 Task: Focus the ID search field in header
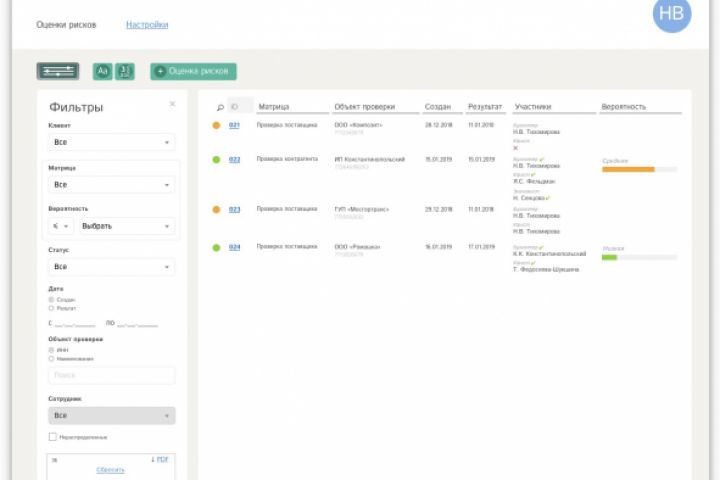click(x=241, y=107)
